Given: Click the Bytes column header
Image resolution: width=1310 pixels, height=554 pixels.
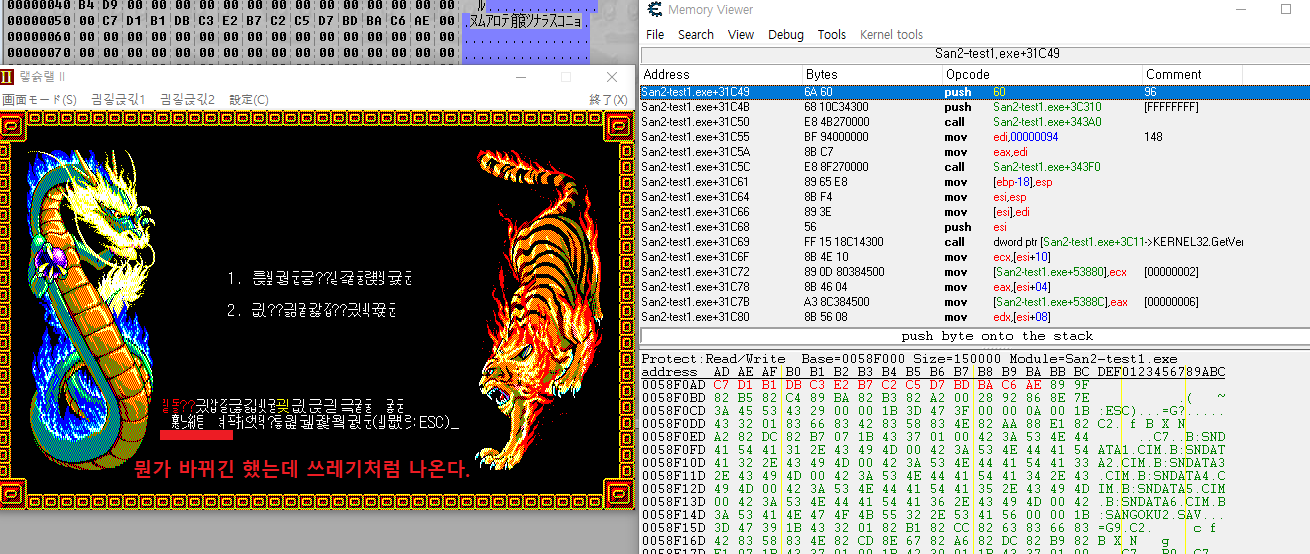Looking at the screenshot, I should (872, 74).
